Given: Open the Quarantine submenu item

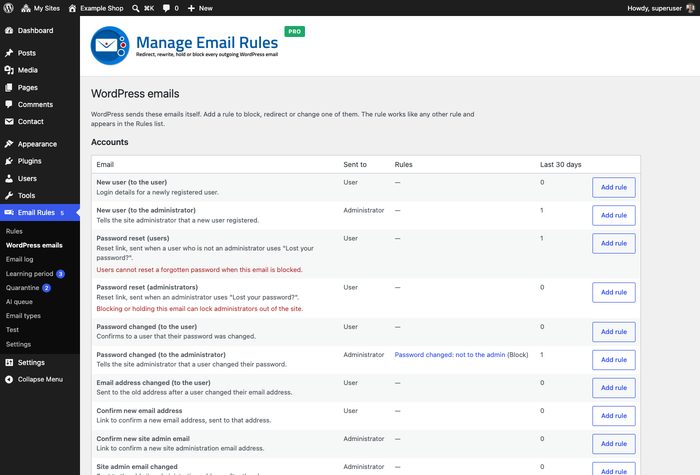Looking at the screenshot, I should tap(23, 288).
